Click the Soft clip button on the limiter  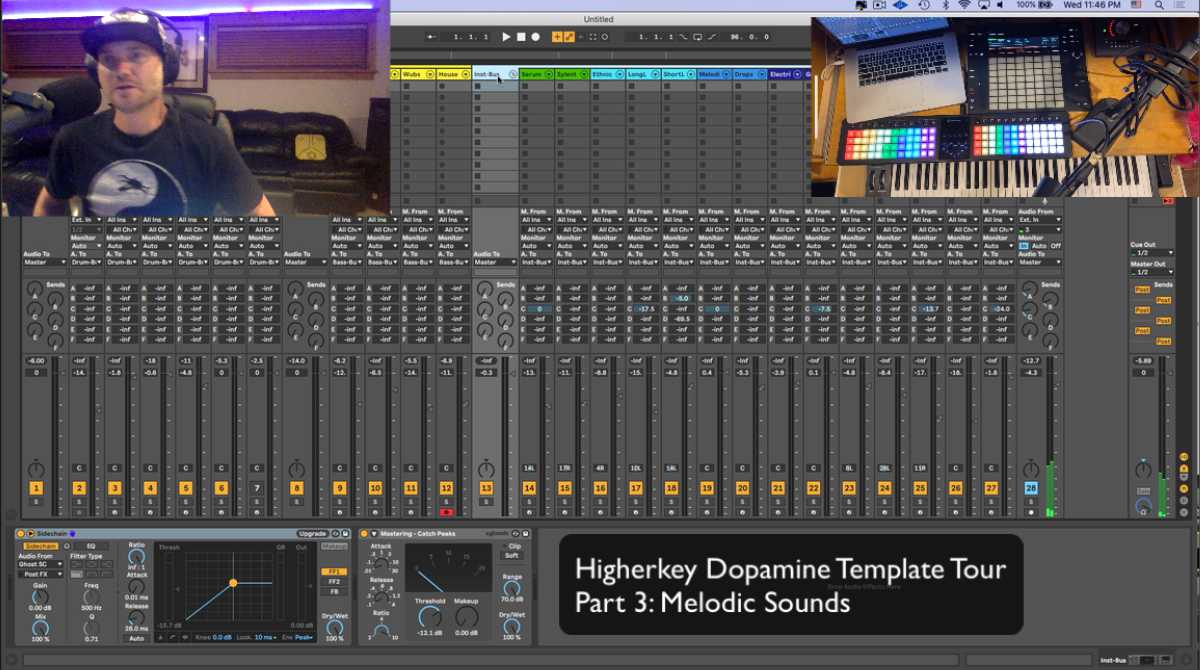[x=514, y=555]
